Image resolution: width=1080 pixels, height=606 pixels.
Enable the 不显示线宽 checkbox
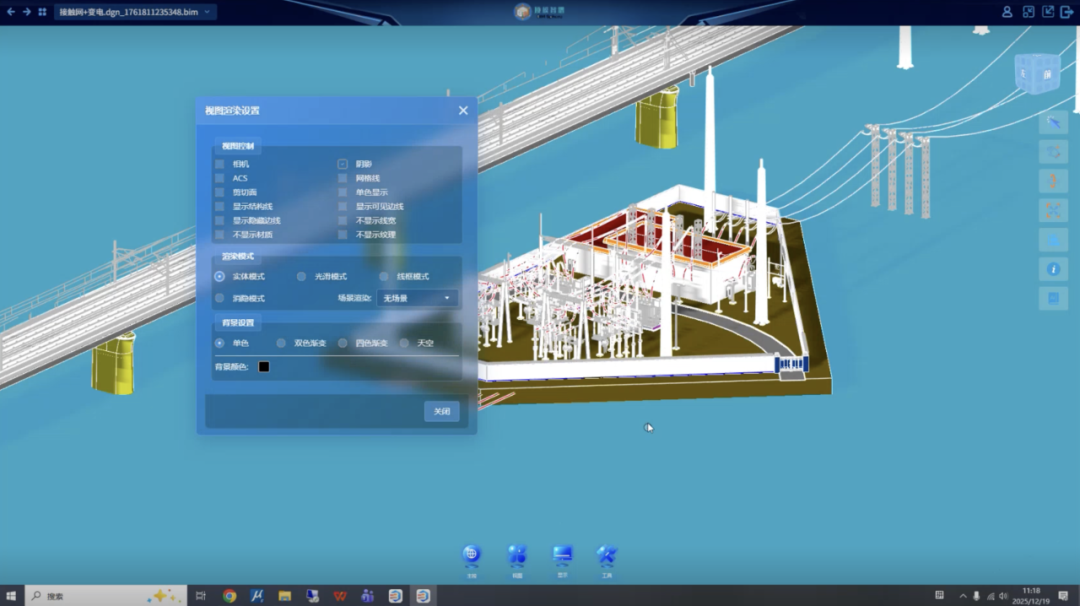coord(342,220)
